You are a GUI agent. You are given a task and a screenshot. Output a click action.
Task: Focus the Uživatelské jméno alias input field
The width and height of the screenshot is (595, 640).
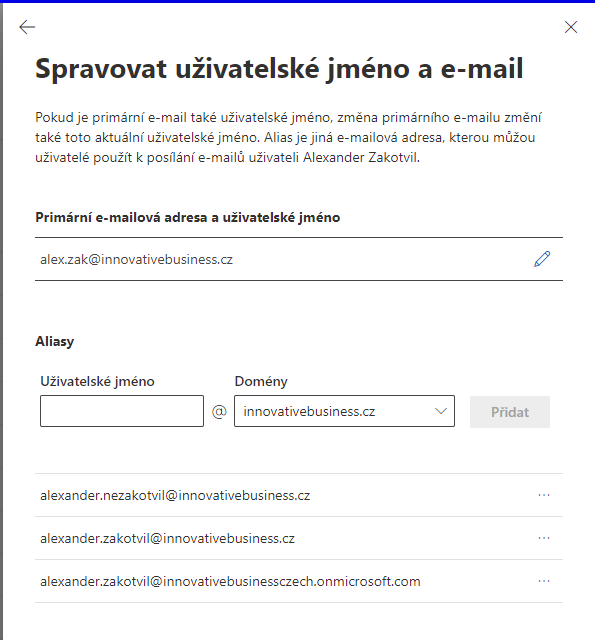(122, 411)
